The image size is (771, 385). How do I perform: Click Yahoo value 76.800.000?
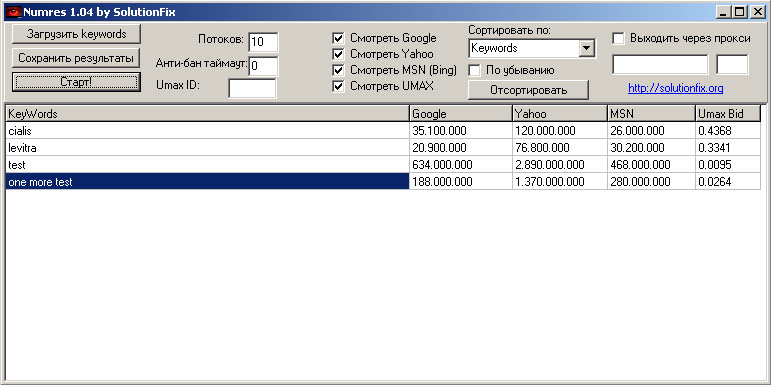pyautogui.click(x=542, y=148)
